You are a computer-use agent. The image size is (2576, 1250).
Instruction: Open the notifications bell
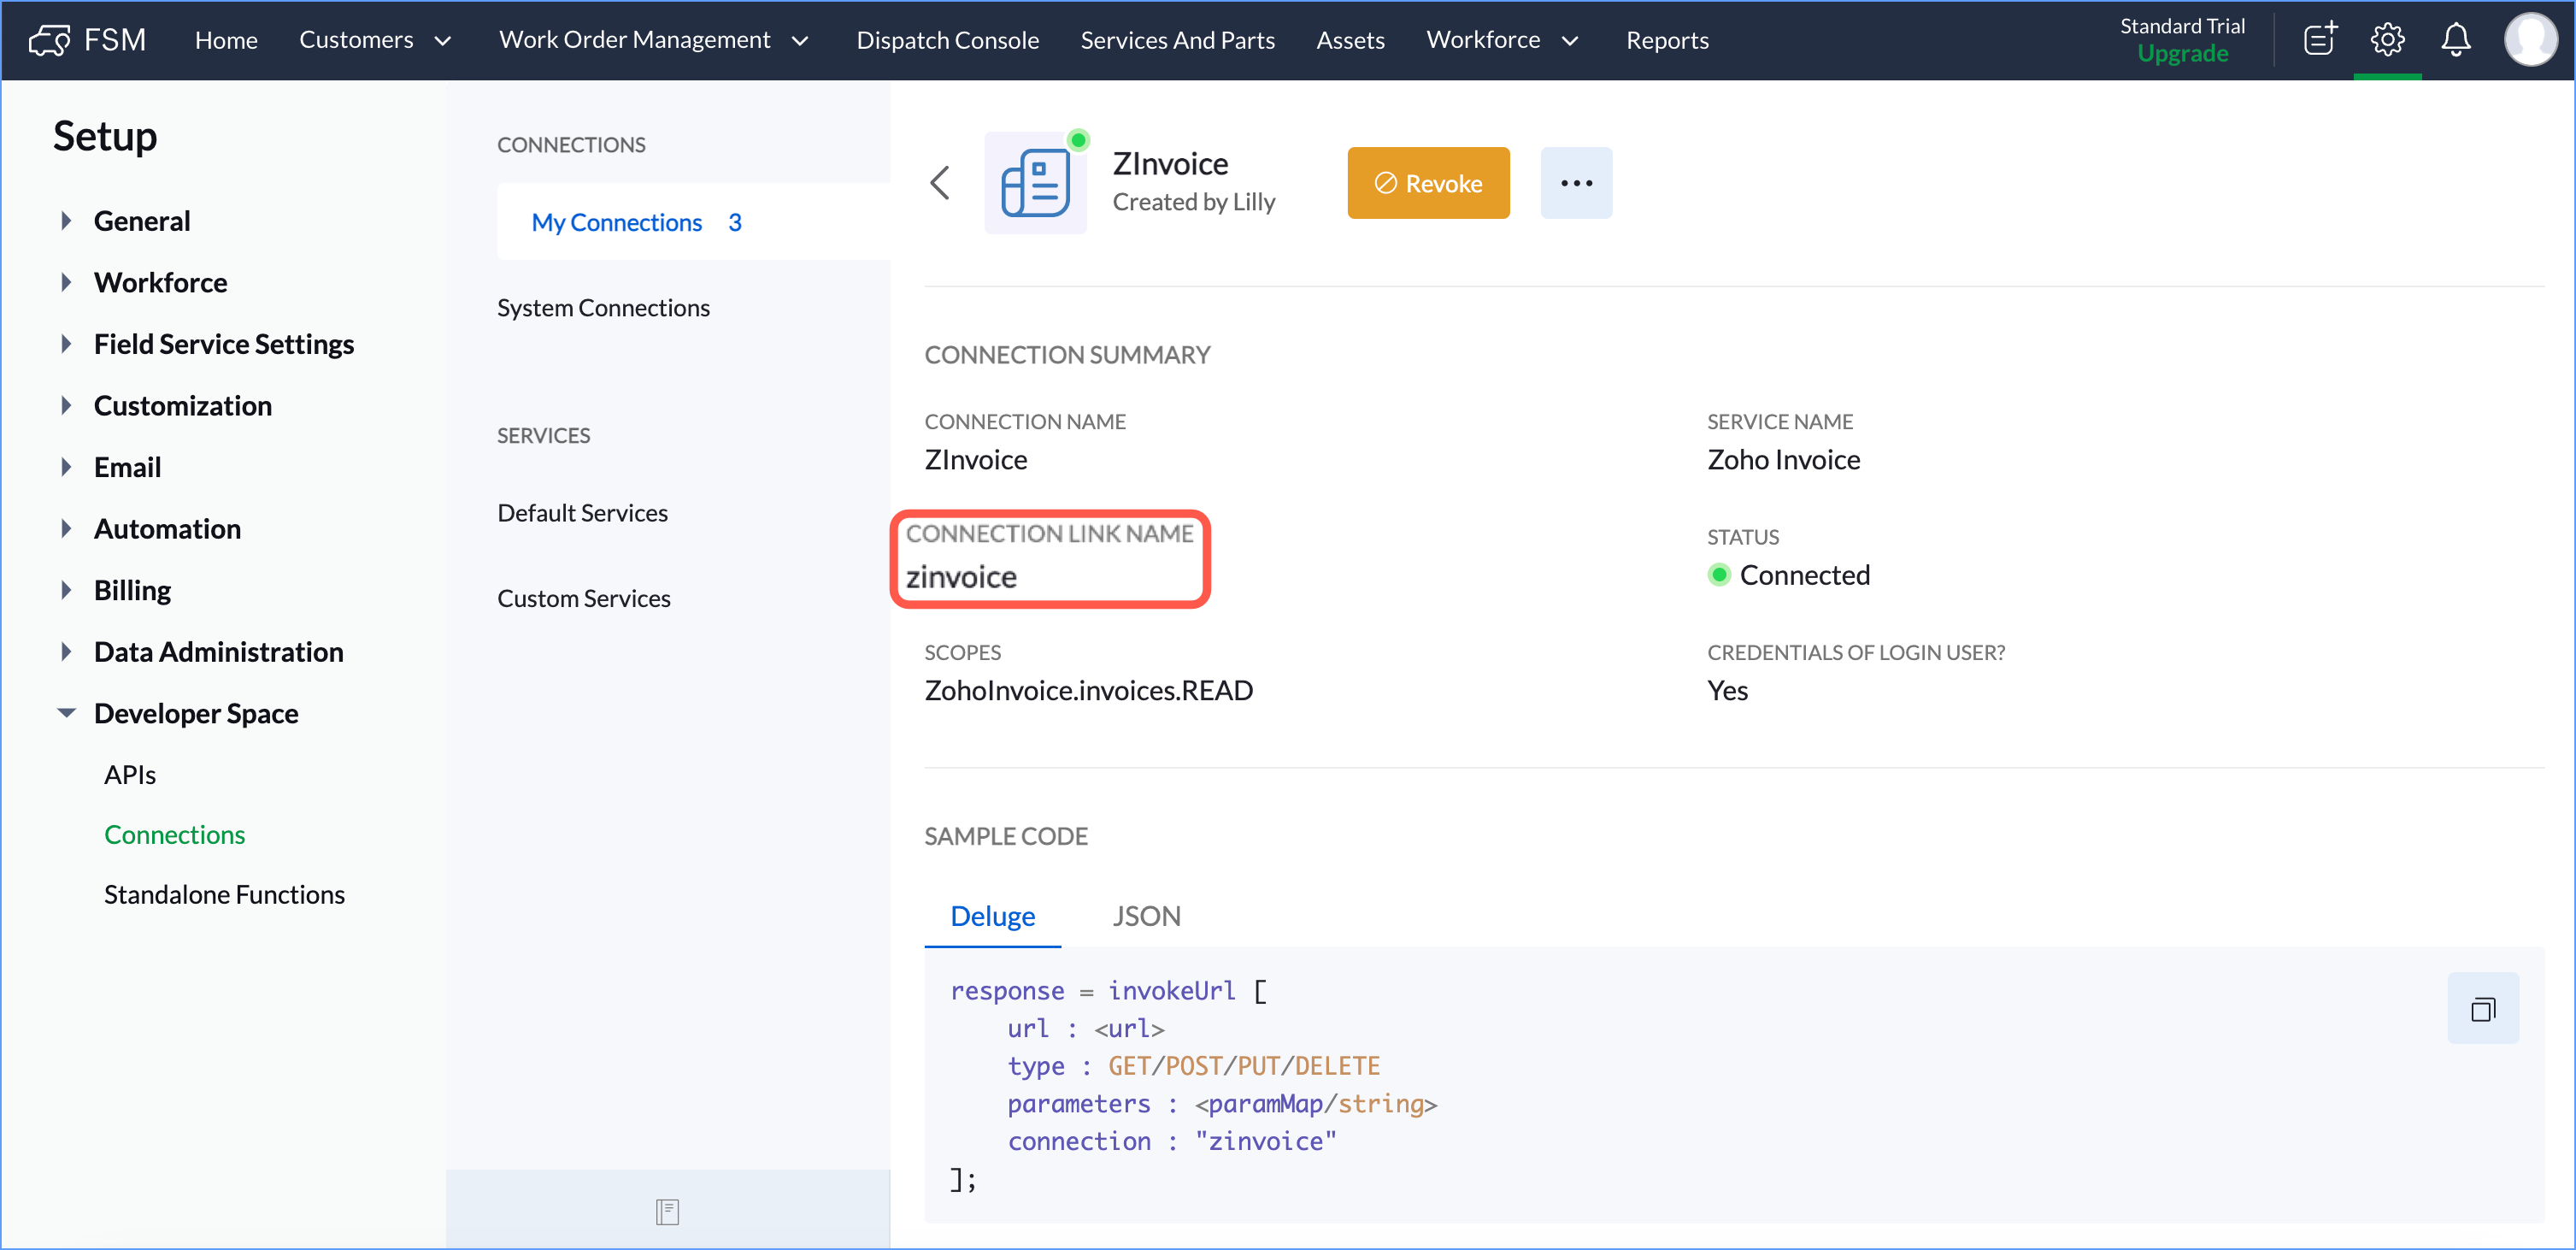point(2455,40)
